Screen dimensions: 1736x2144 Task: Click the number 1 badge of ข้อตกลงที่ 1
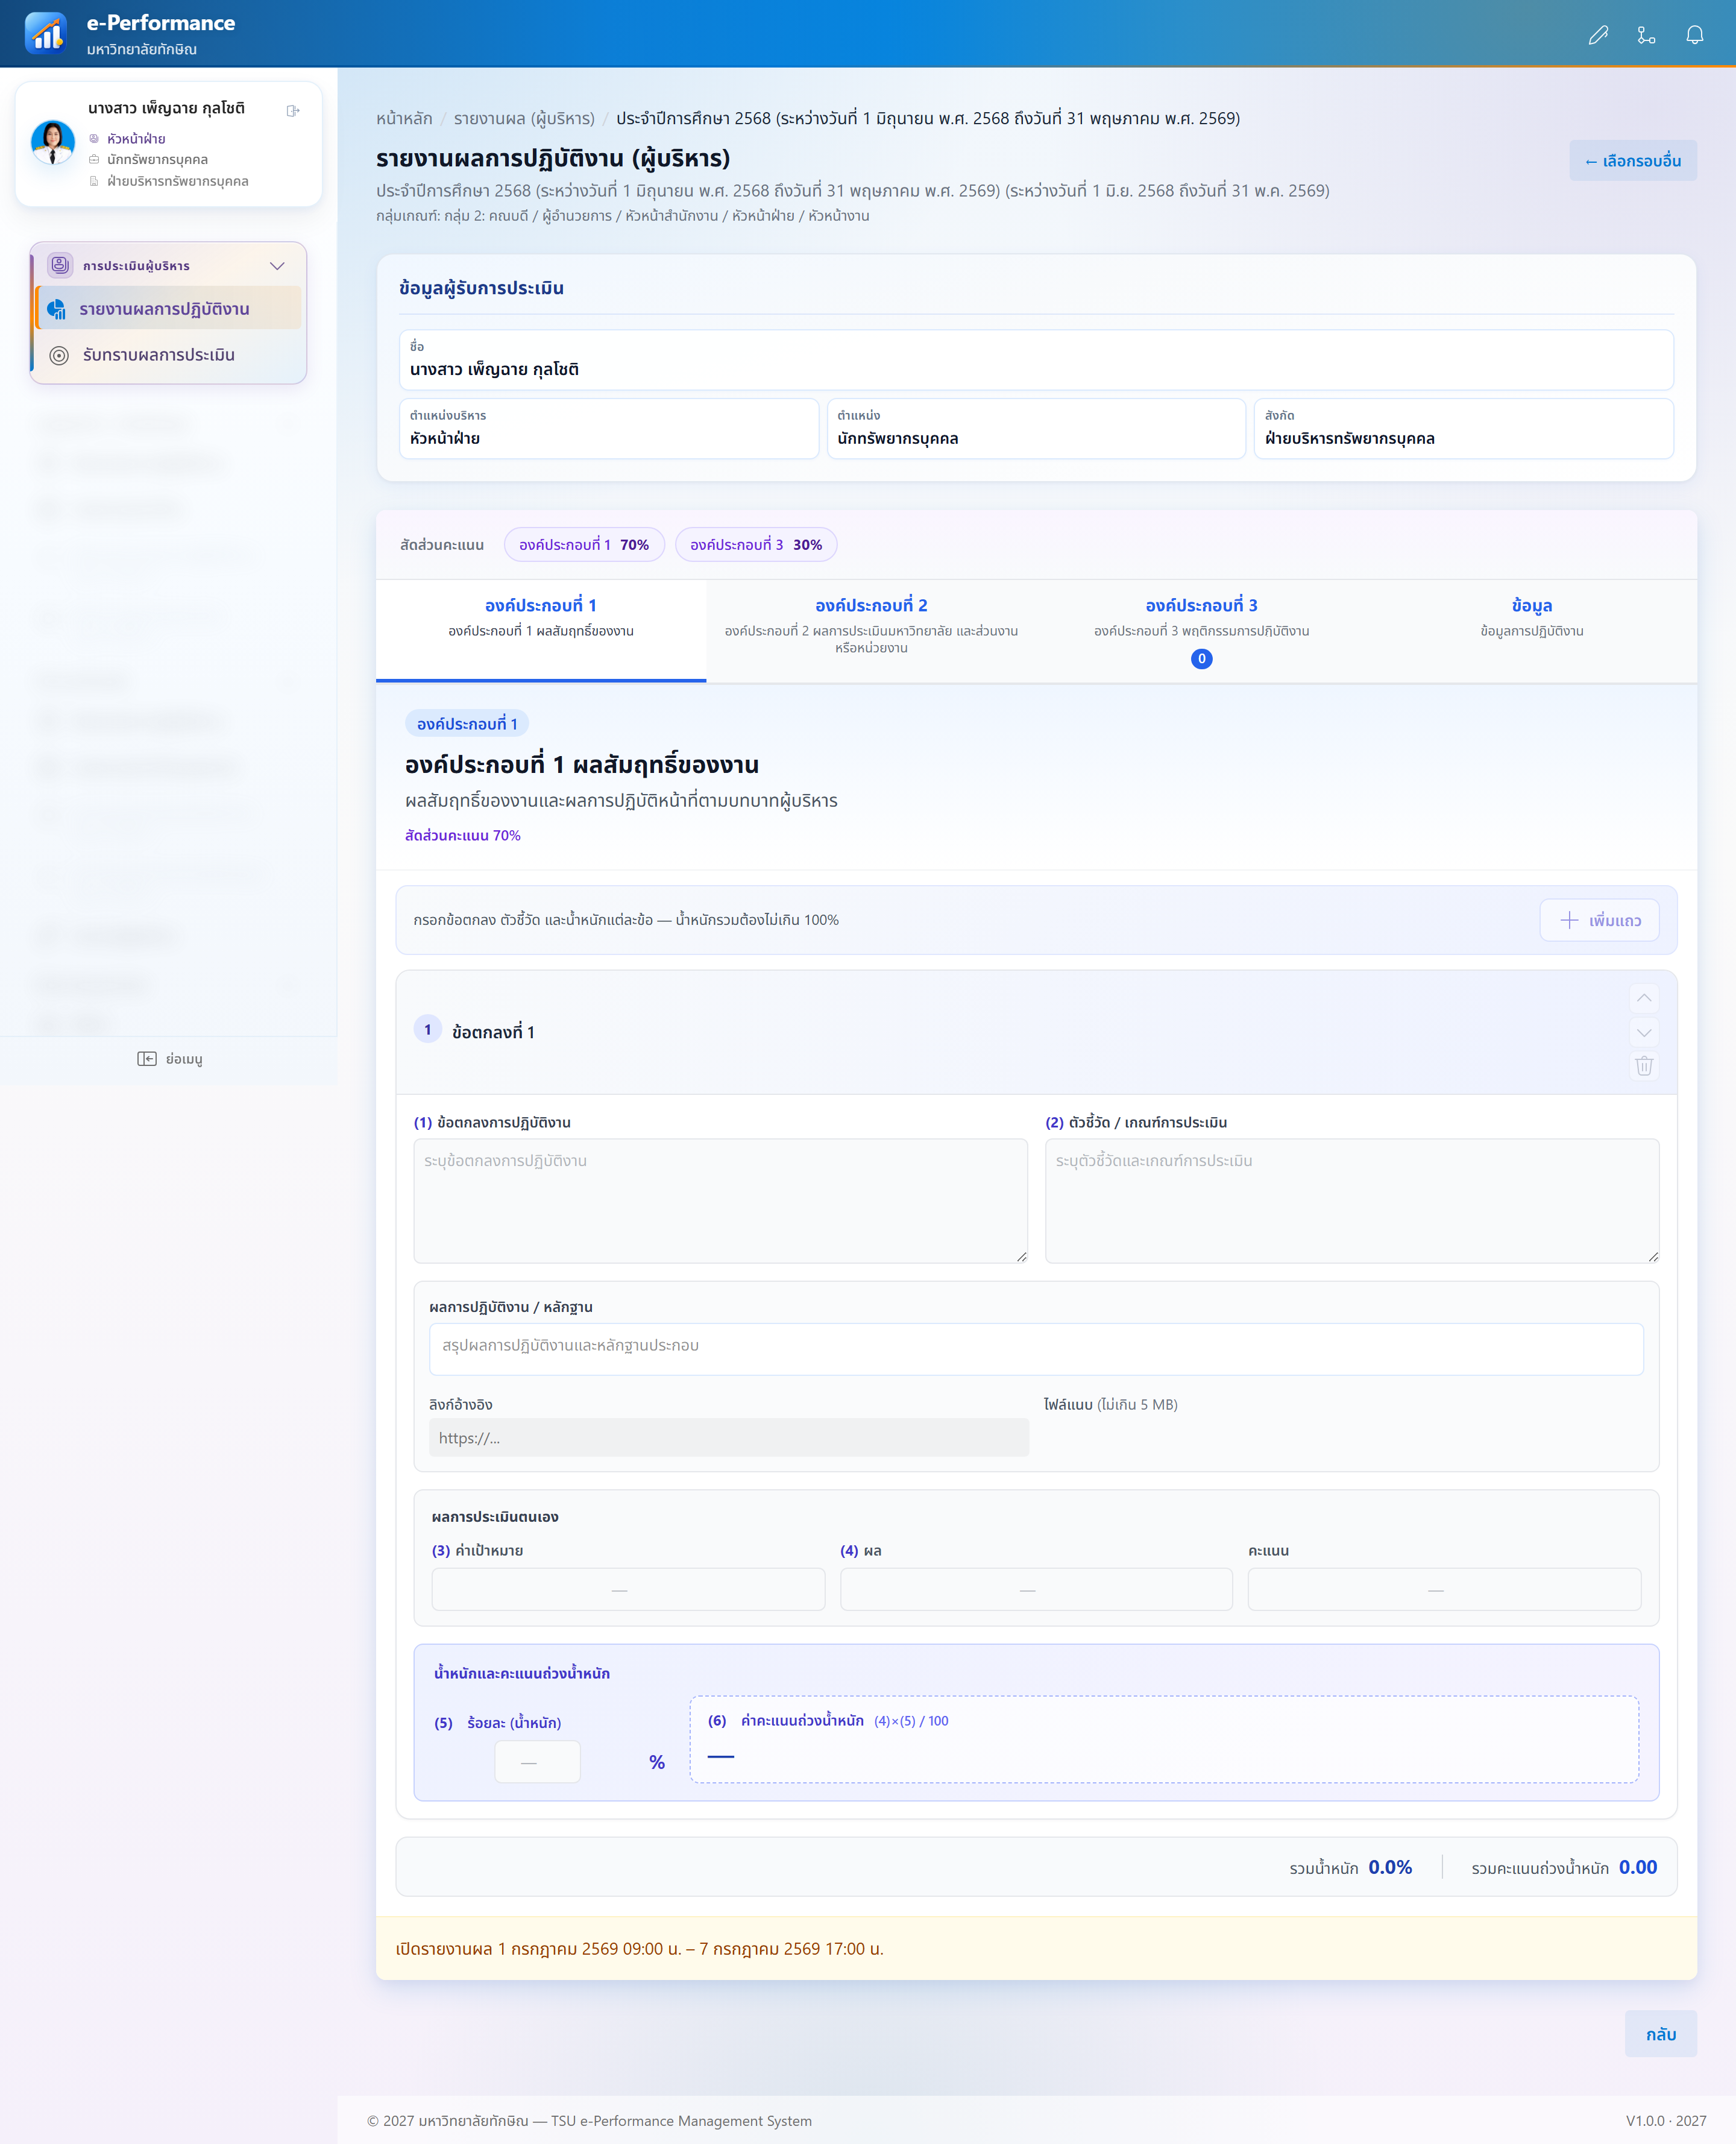pos(428,1029)
